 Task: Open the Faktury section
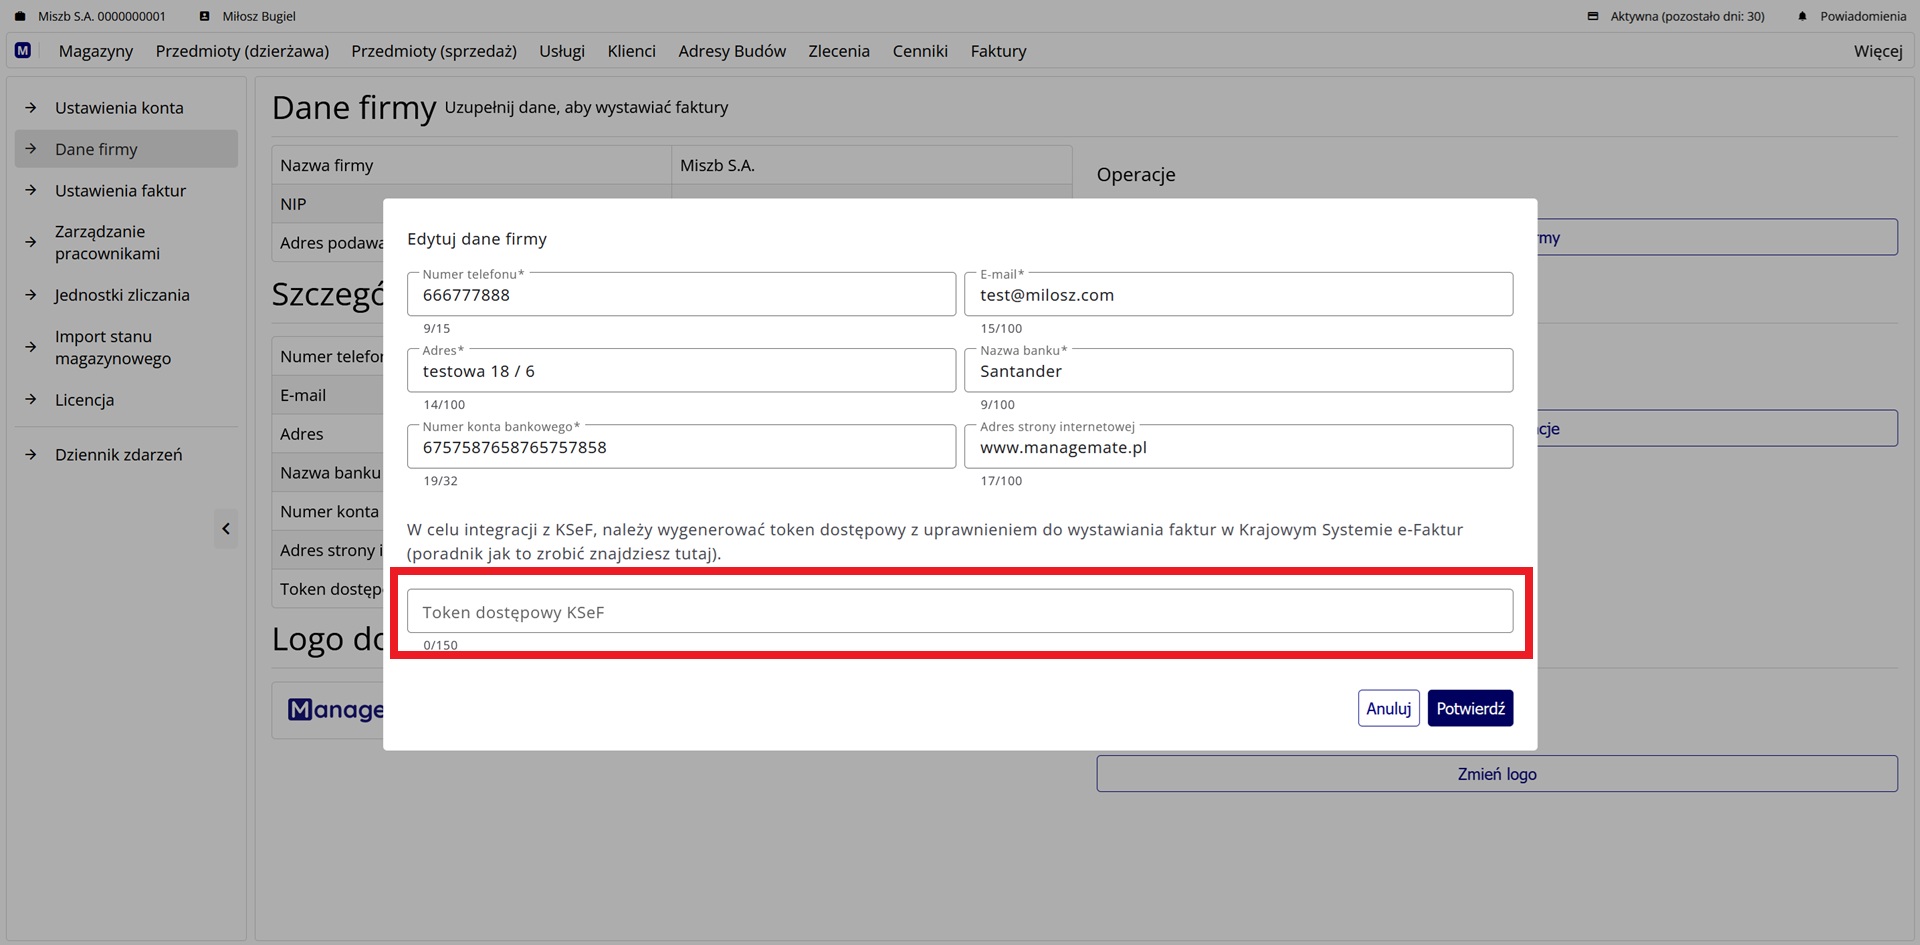[997, 50]
